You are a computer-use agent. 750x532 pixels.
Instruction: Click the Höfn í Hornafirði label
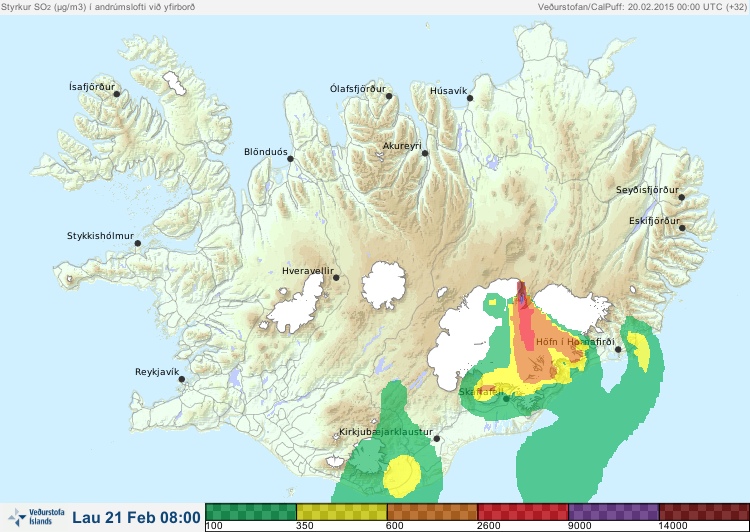575,342
